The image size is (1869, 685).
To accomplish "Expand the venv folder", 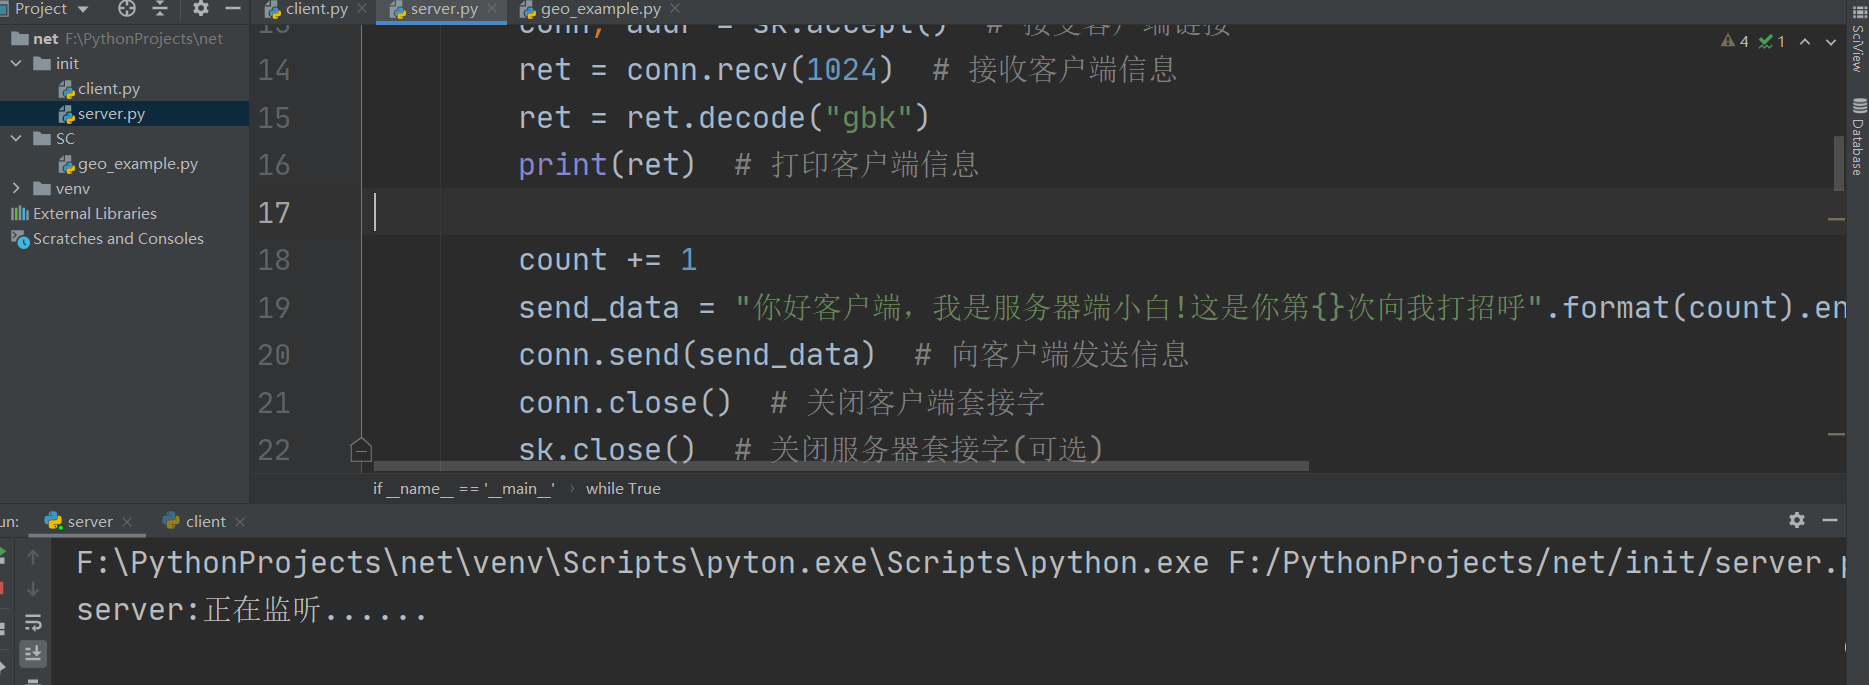I will point(16,188).
